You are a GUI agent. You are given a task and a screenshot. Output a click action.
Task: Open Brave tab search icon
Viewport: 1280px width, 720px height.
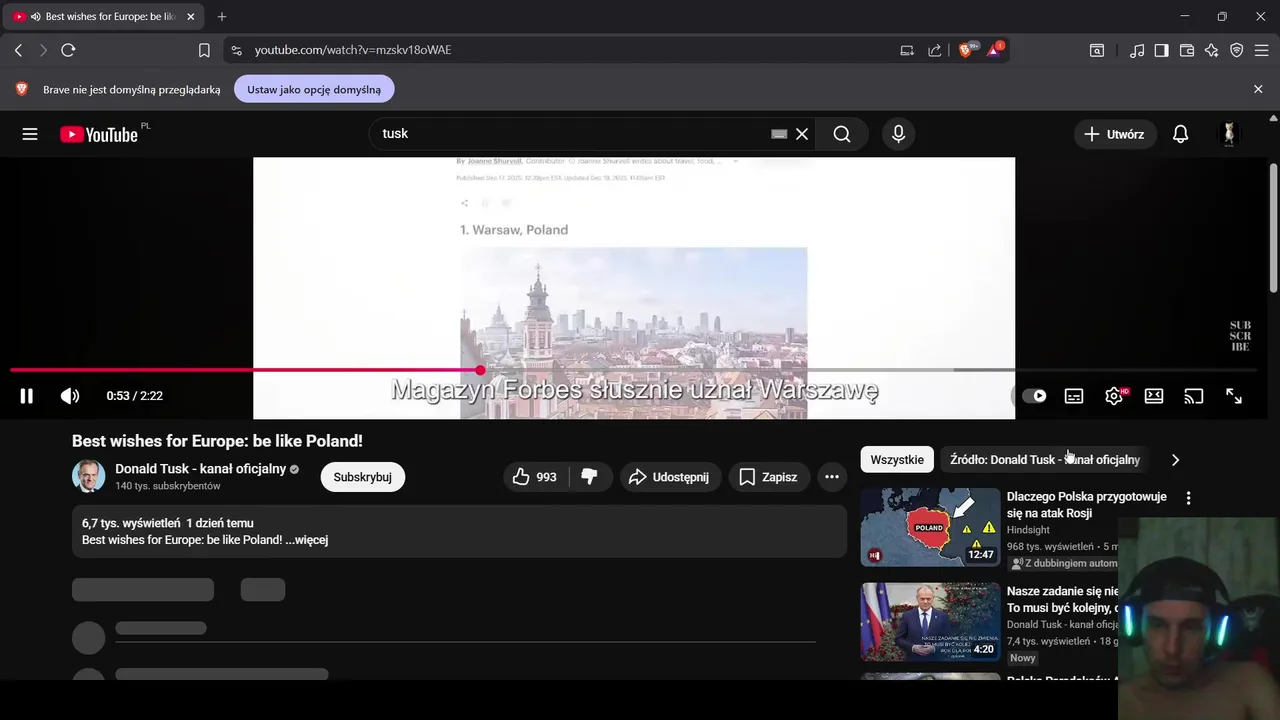point(1097,50)
